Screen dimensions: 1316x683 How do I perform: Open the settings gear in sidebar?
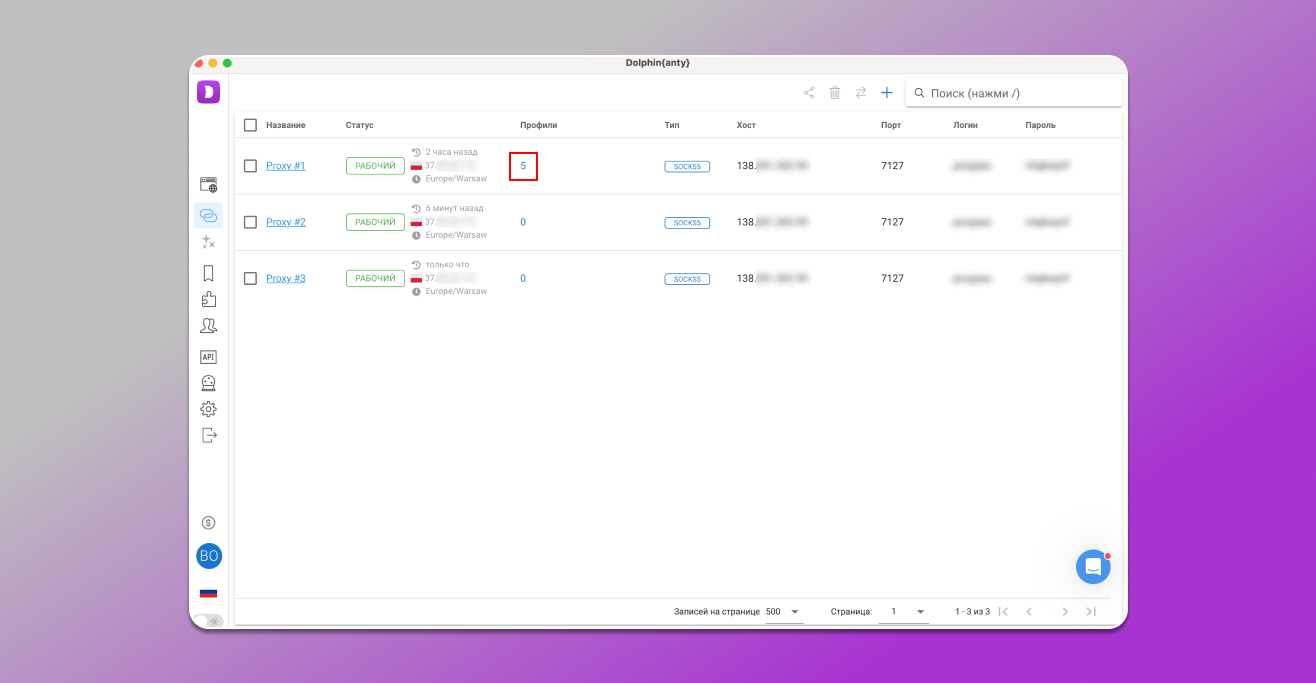208,409
